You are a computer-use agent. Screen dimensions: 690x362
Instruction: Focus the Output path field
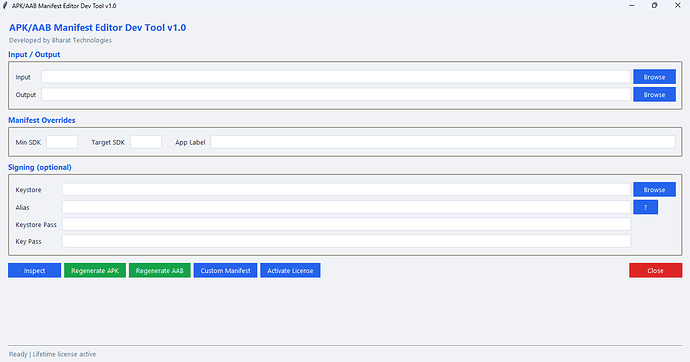[336, 95]
